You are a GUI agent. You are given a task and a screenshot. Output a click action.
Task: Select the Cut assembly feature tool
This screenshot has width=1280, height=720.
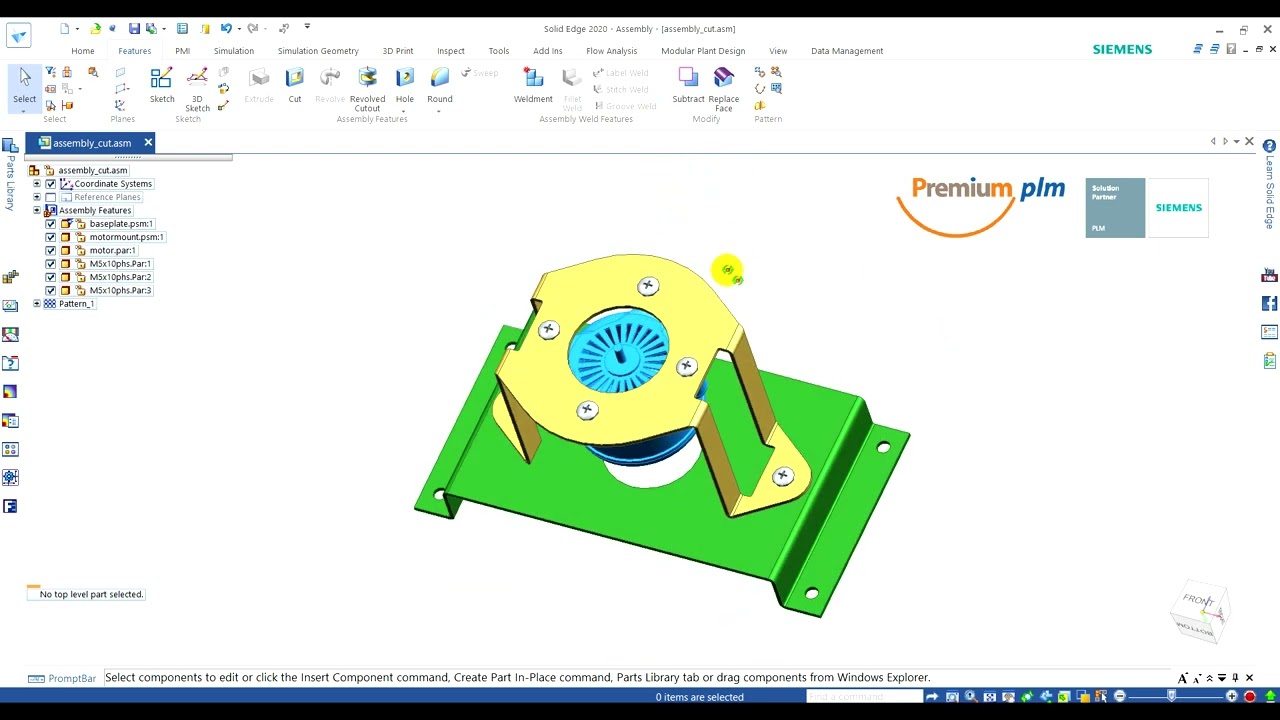(x=294, y=85)
